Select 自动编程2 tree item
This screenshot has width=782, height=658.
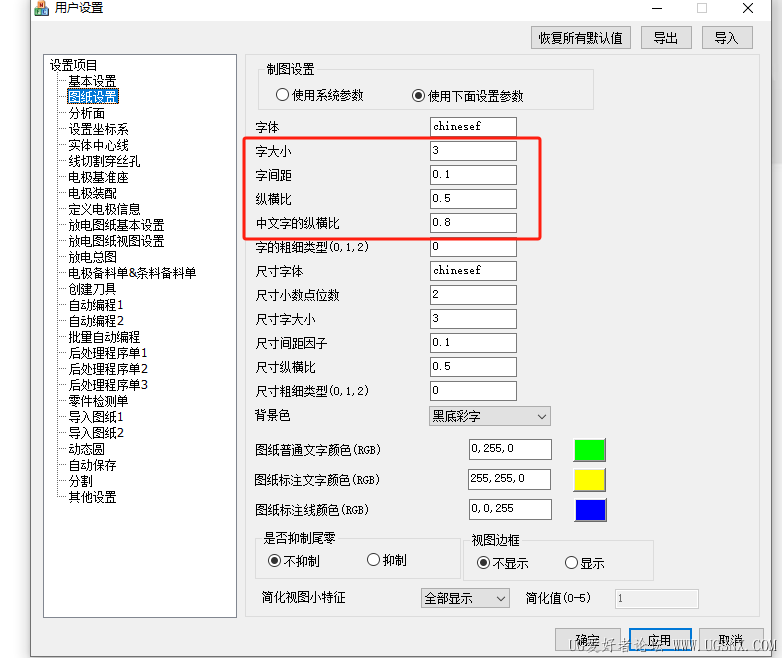(x=96, y=321)
